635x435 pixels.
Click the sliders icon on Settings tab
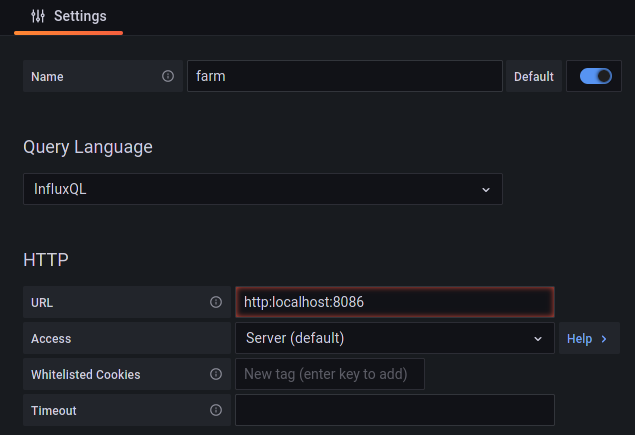38,16
